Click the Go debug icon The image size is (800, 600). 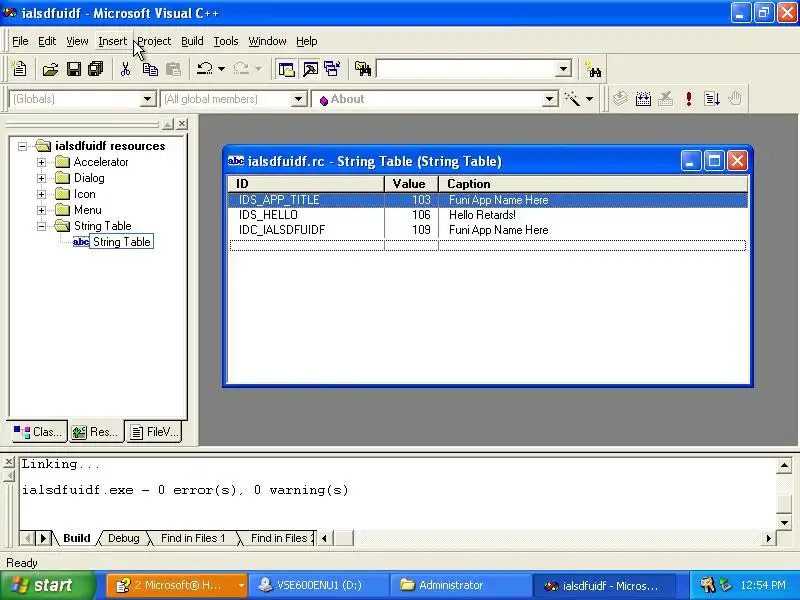(712, 98)
